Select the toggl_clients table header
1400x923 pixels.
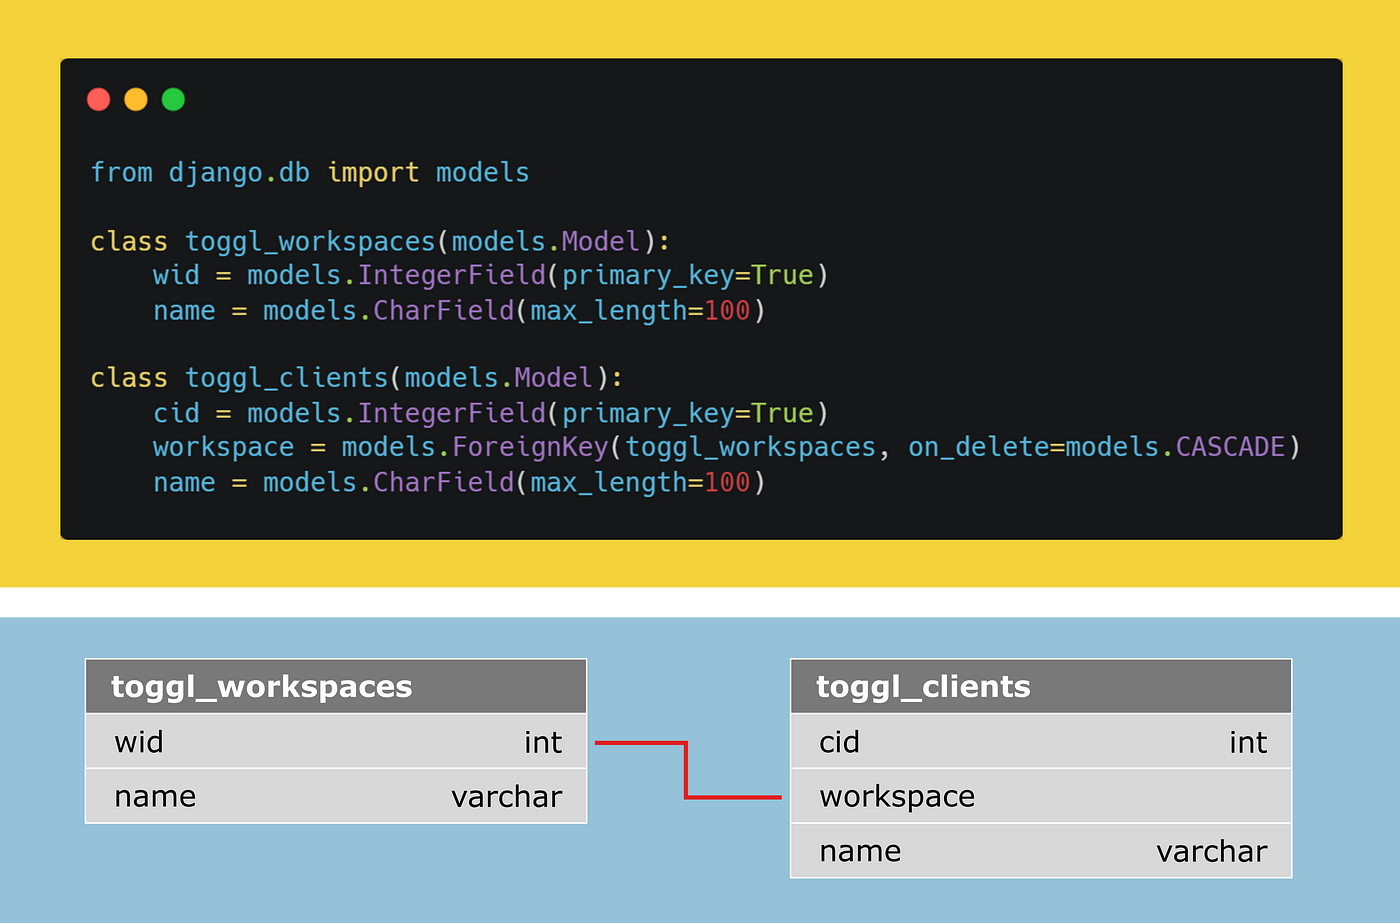coord(1041,686)
